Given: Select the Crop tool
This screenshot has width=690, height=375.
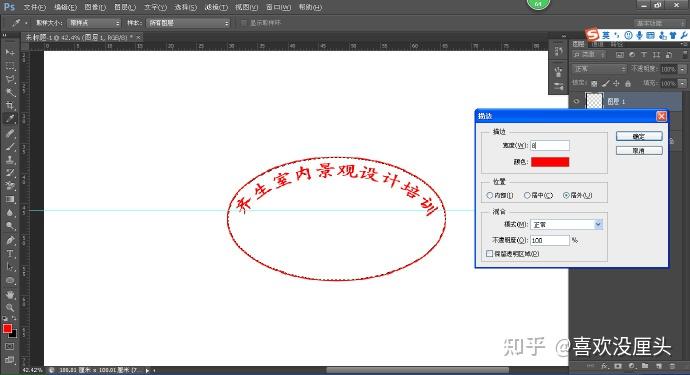Looking at the screenshot, I should (10, 106).
